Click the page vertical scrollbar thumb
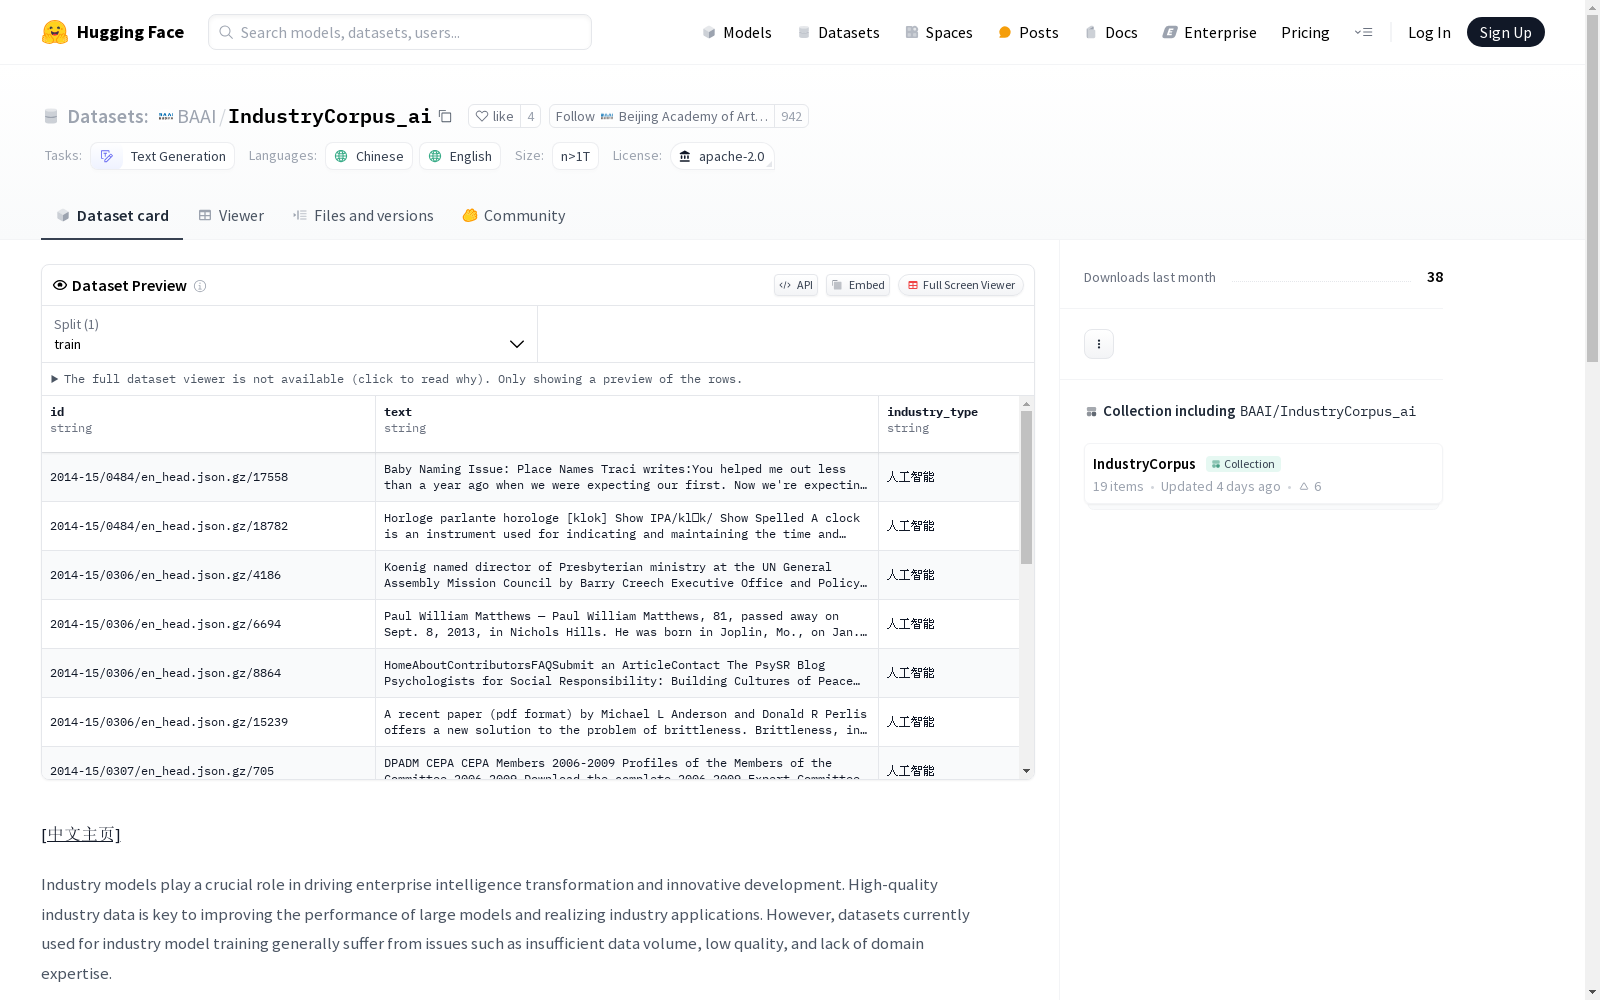 1592,188
